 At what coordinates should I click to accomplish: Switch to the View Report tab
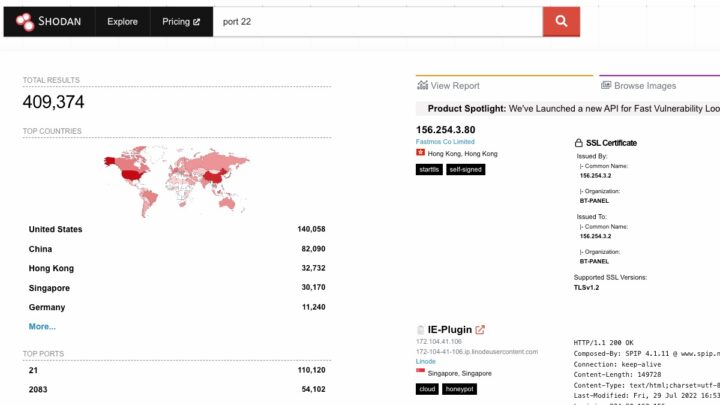[x=449, y=86]
